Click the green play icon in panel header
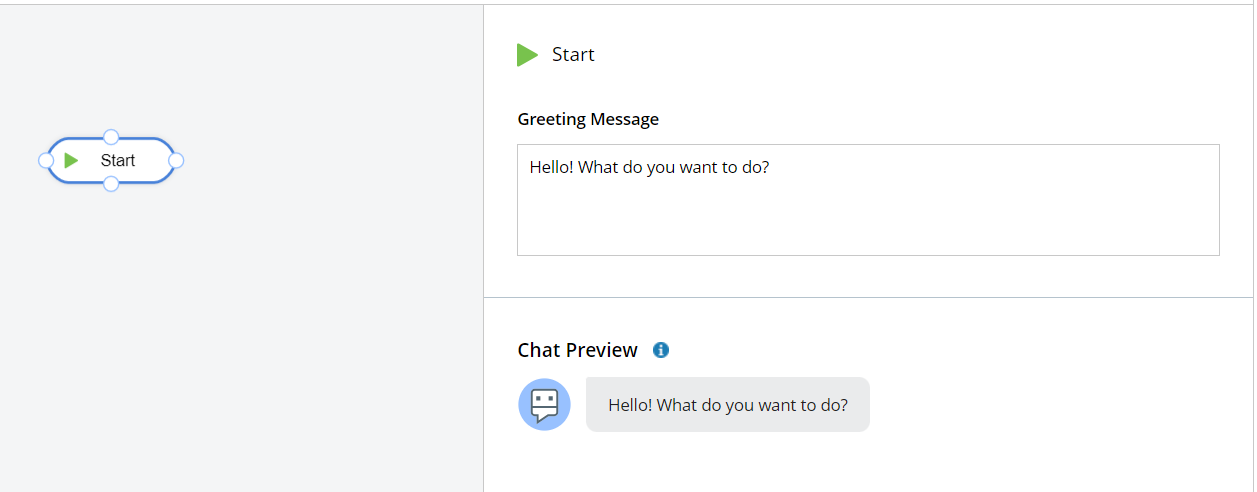This screenshot has width=1257, height=492. point(527,55)
